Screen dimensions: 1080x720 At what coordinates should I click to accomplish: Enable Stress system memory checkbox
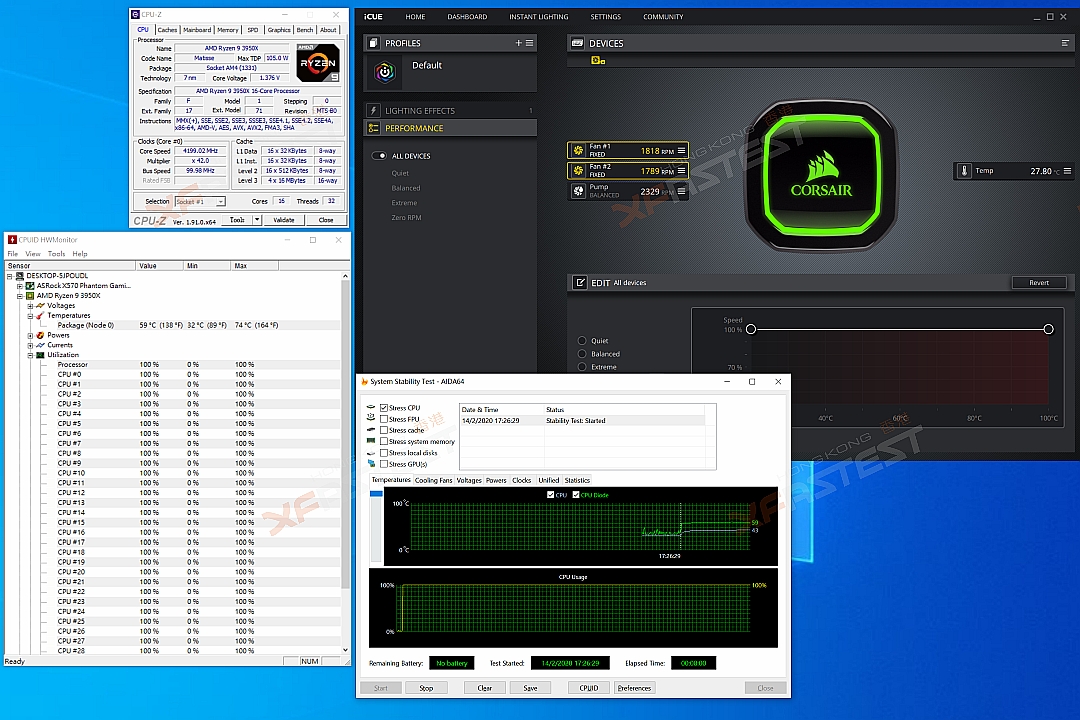click(384, 442)
